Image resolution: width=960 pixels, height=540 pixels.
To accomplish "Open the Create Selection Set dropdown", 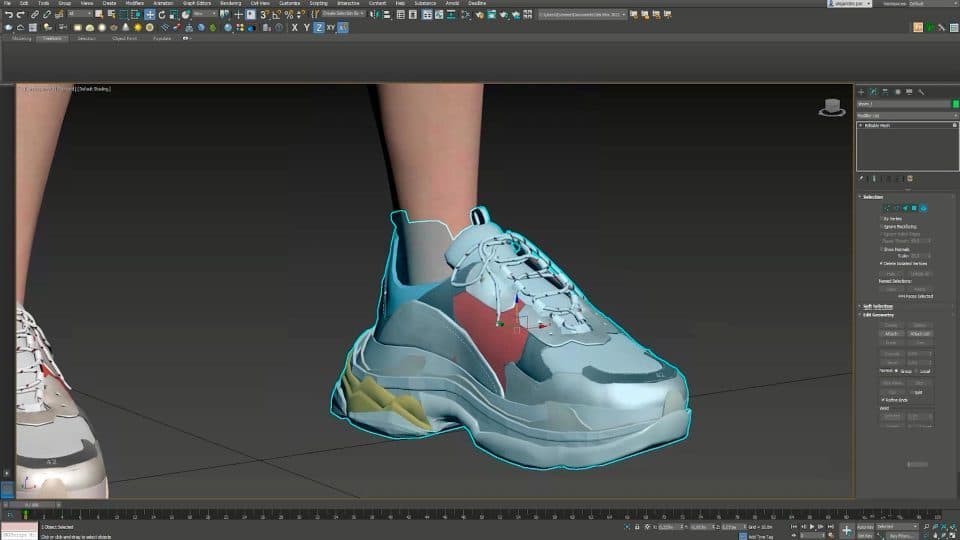I will (343, 14).
